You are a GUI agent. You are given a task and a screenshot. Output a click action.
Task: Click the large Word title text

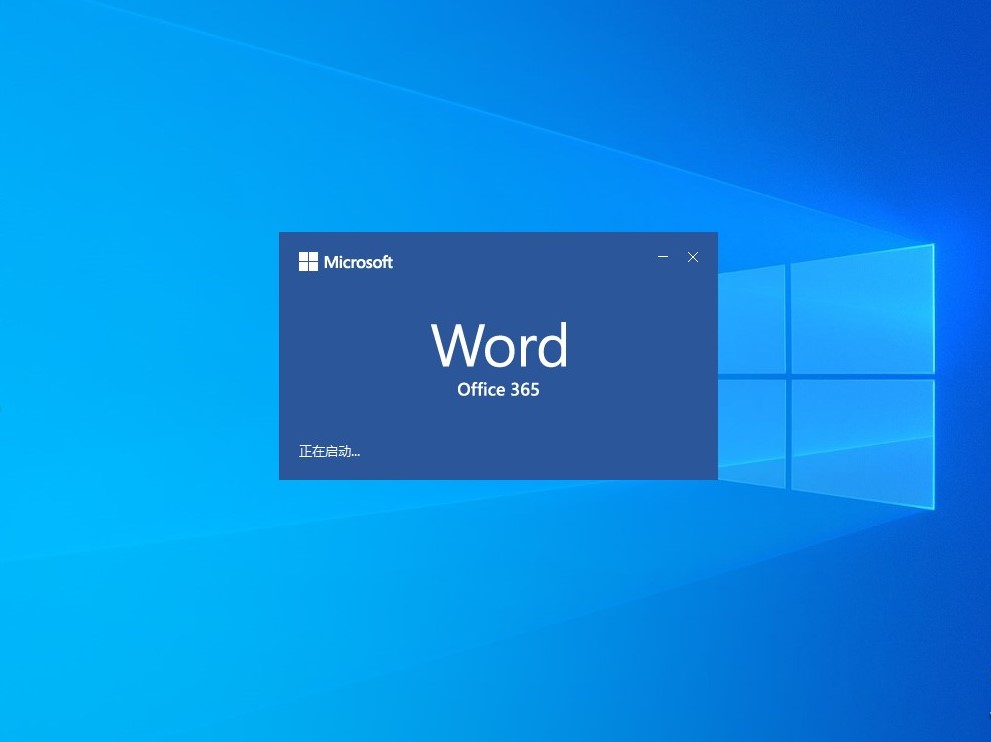499,344
